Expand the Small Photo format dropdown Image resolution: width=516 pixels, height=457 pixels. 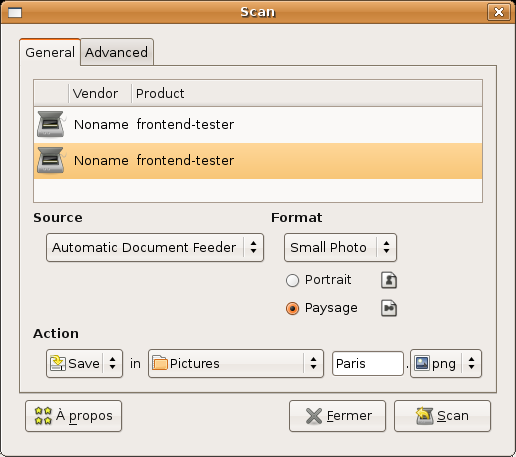340,247
